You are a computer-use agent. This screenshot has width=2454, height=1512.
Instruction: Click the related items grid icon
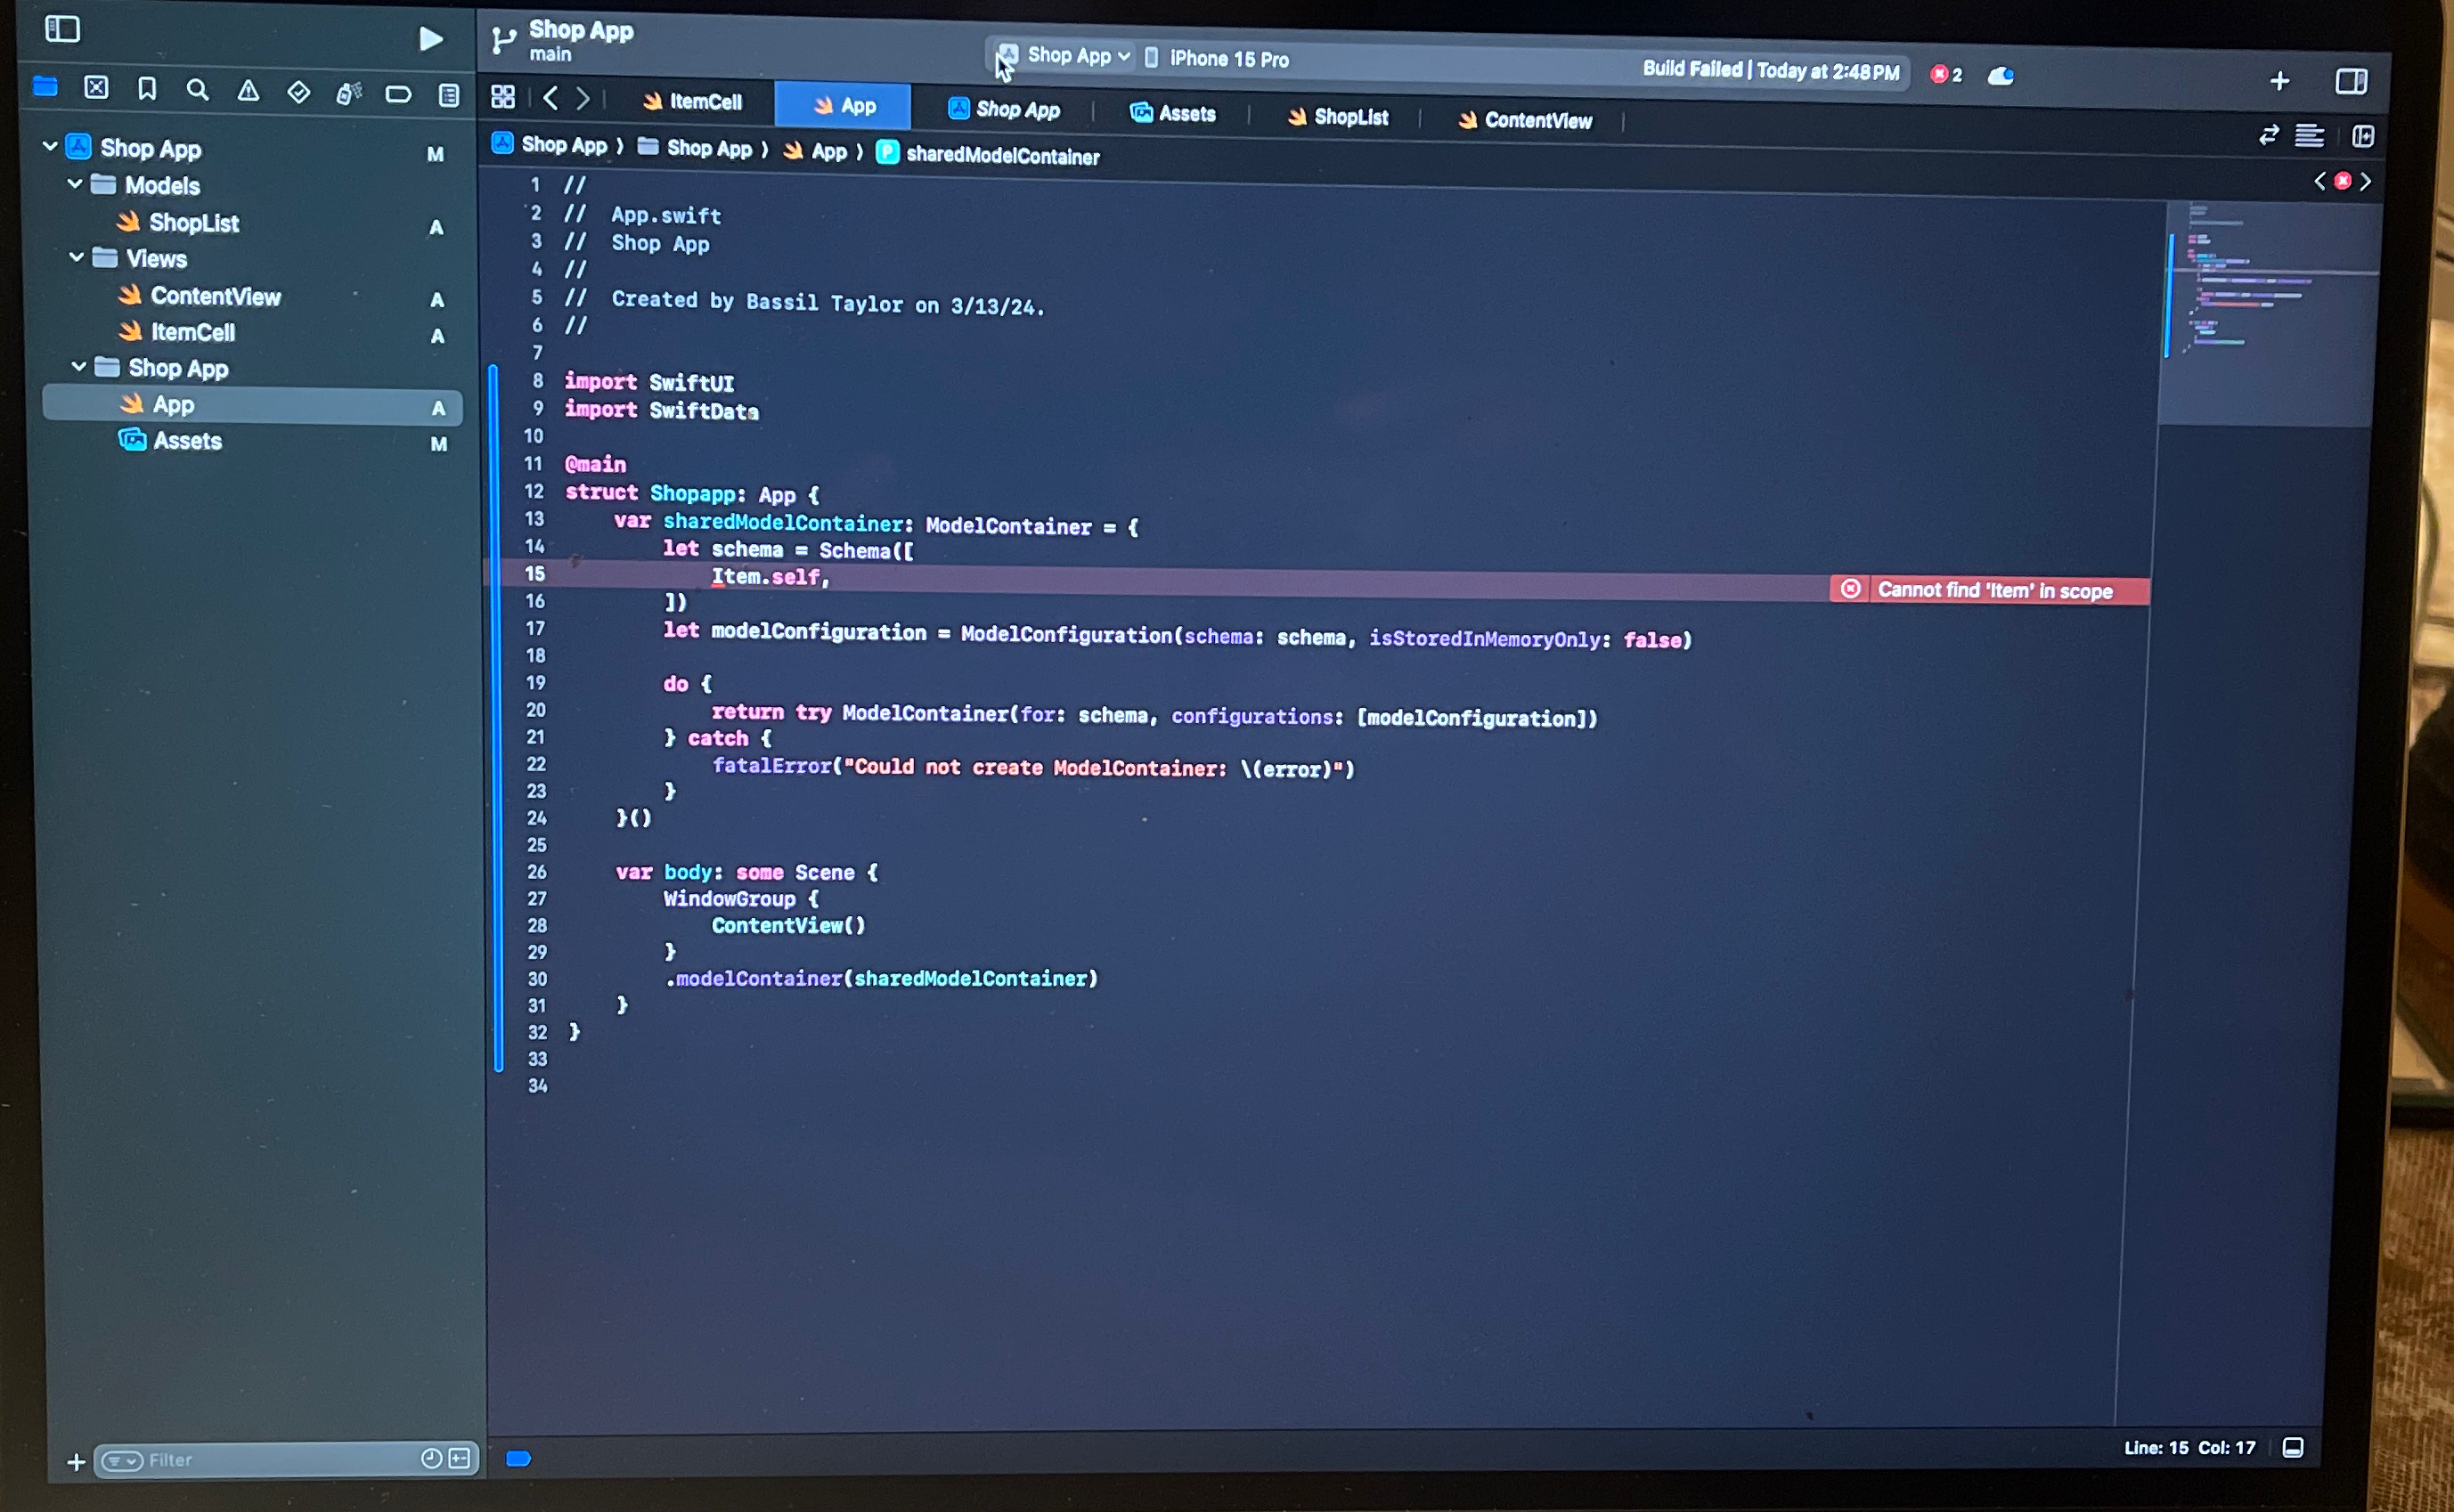pos(503,97)
